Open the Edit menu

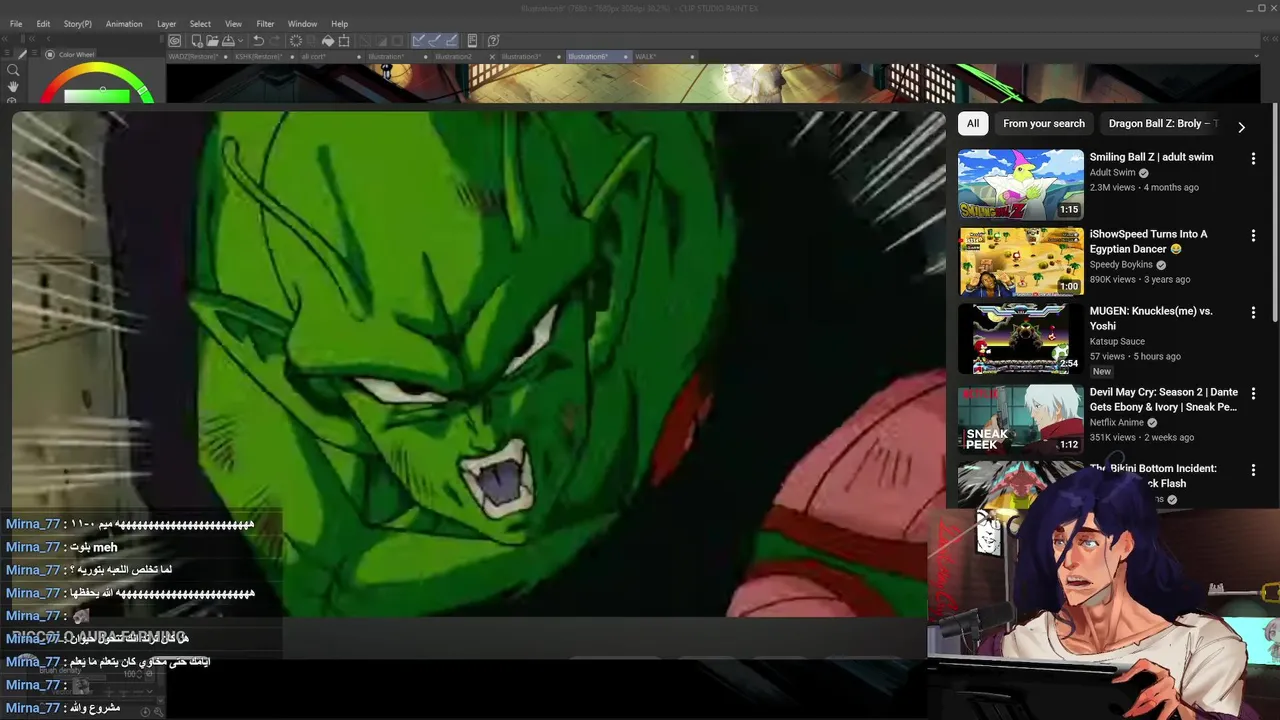pos(43,24)
